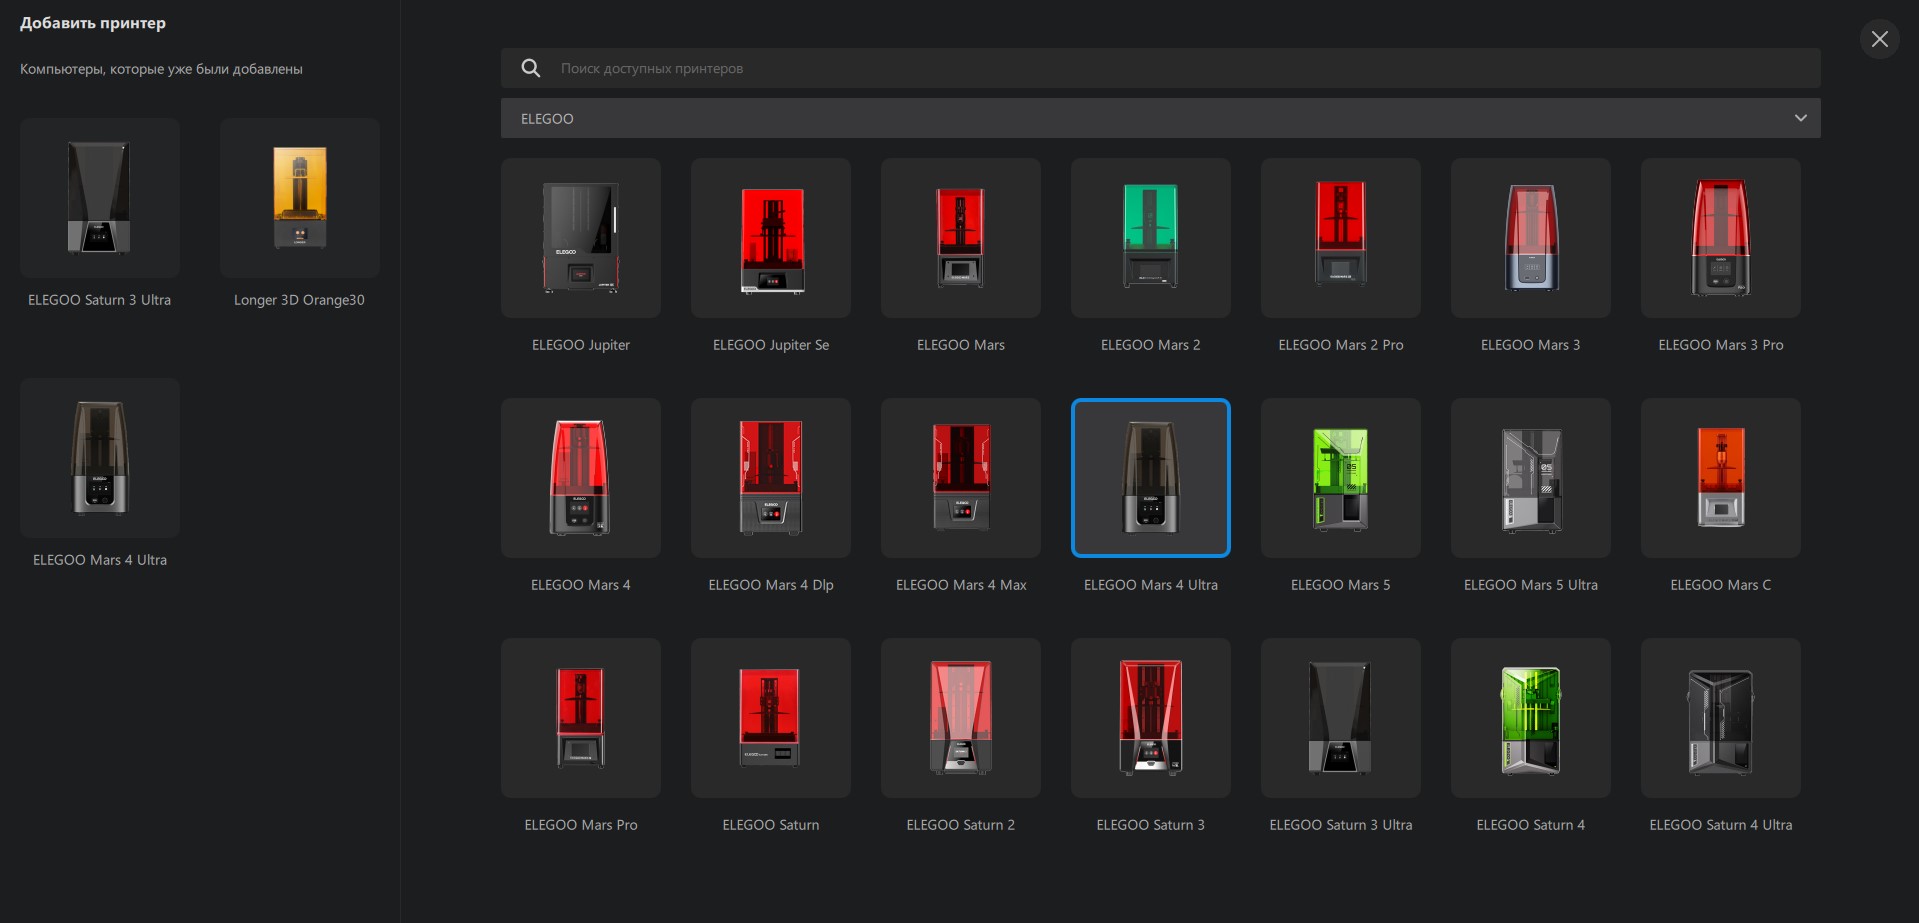Select the ELEGOO Jupiter printer thumbnail
Screen dimensions: 1919x923
click(x=580, y=238)
